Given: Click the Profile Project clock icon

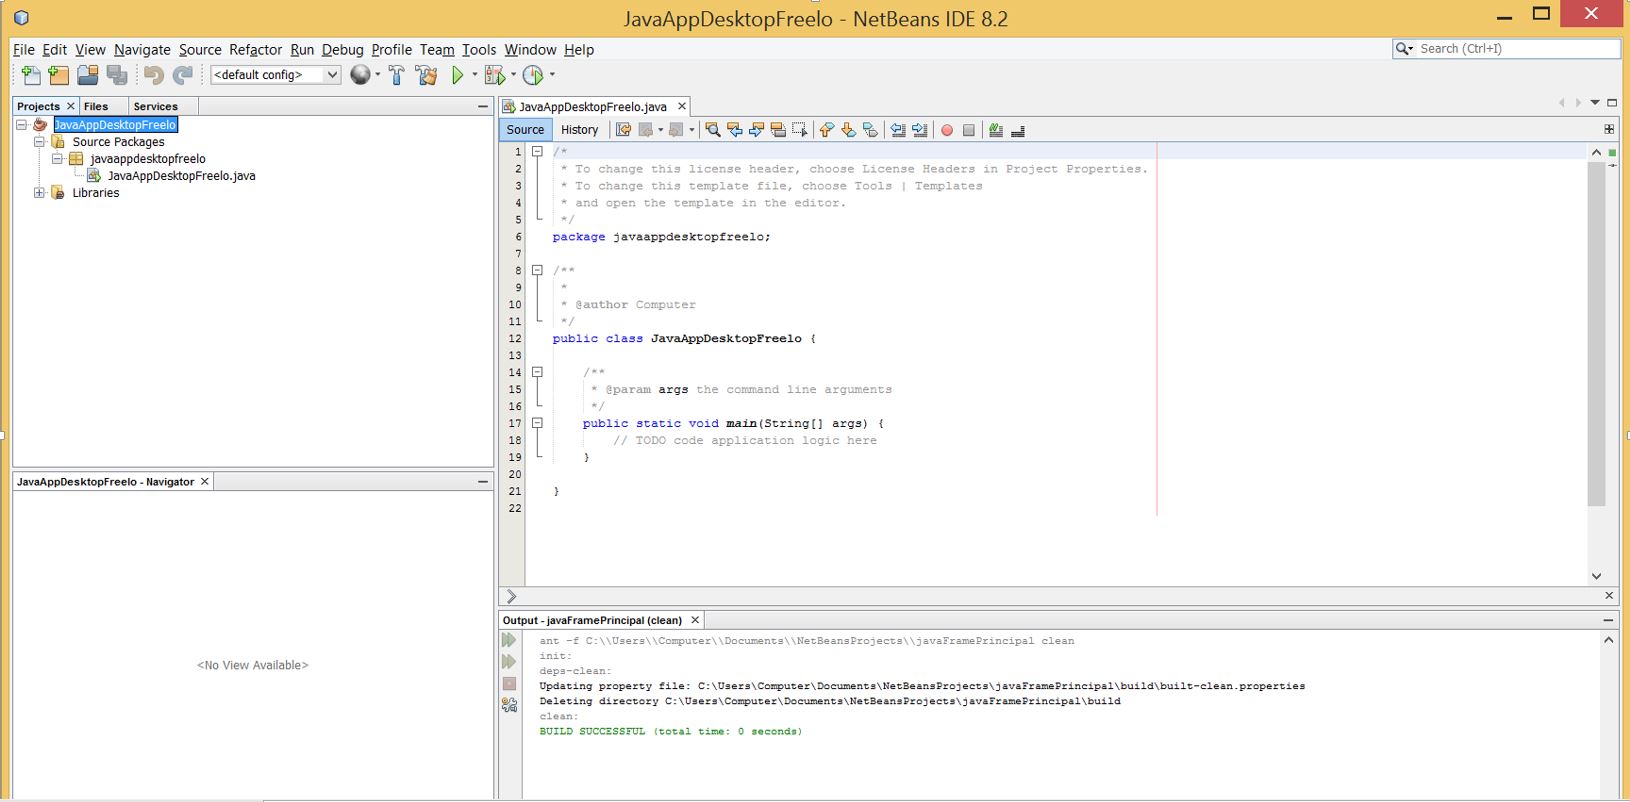Looking at the screenshot, I should [x=533, y=75].
